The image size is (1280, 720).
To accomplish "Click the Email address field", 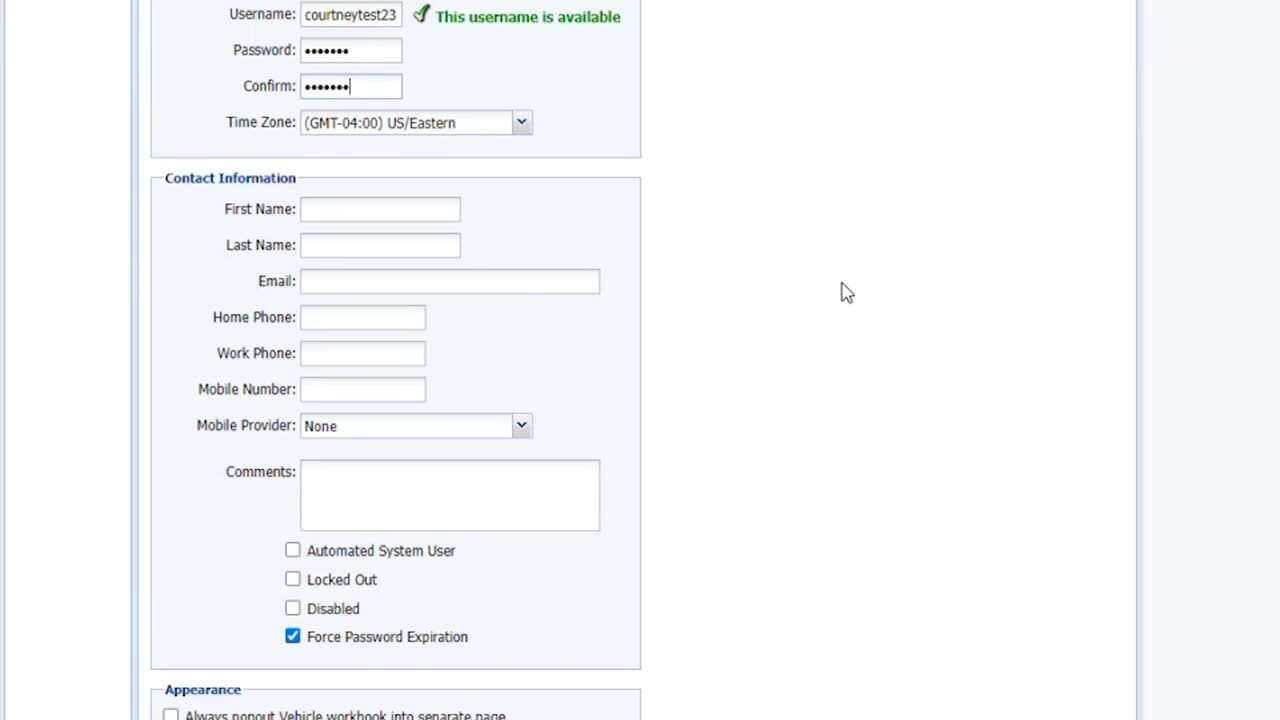I will (x=449, y=281).
